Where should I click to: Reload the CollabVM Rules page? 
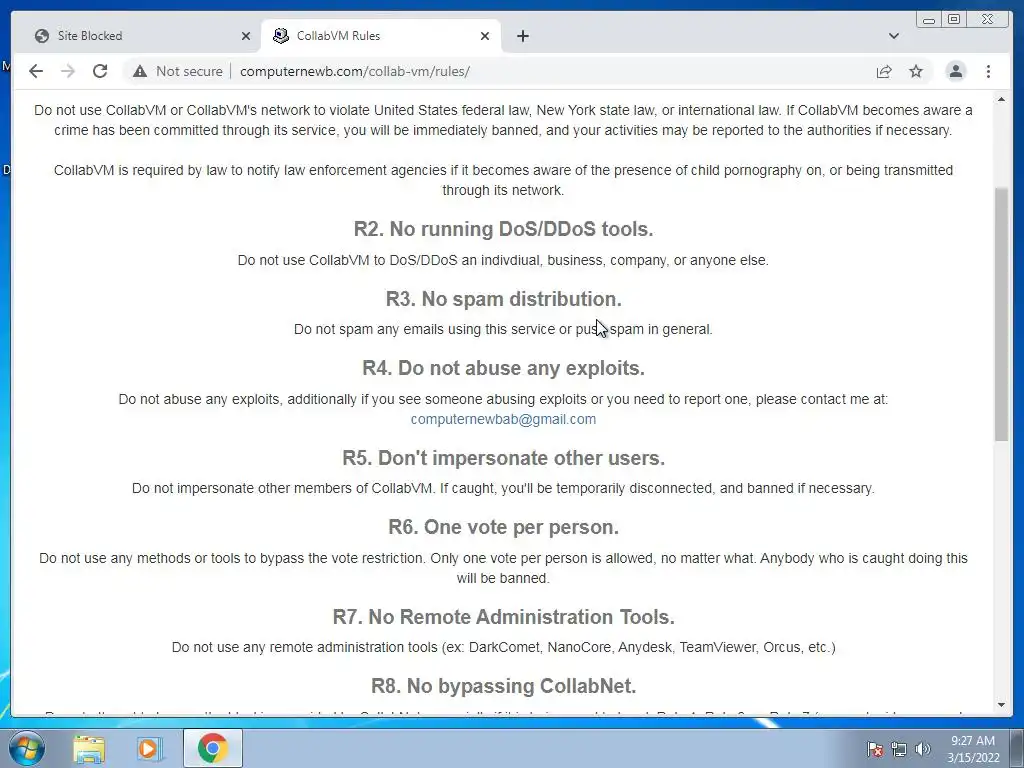pos(100,71)
